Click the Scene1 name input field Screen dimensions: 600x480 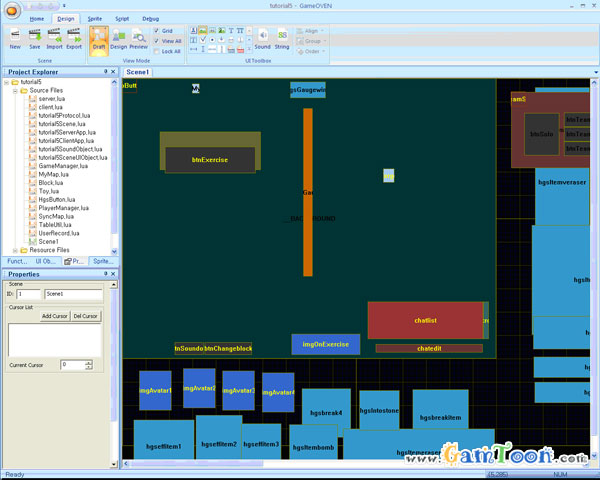(x=74, y=294)
